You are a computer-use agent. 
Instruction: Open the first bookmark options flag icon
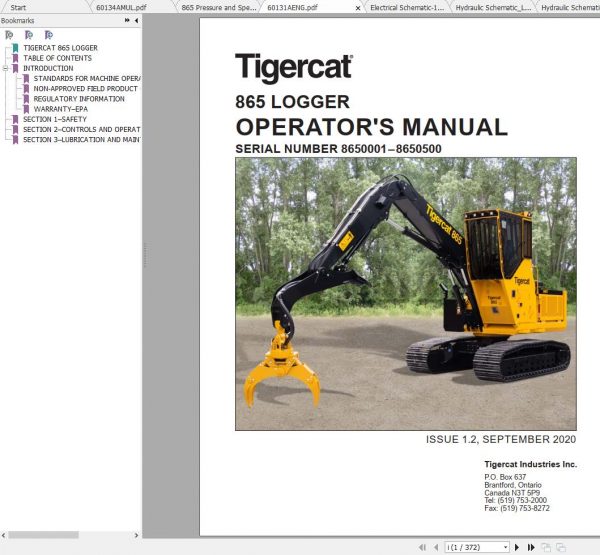point(9,35)
